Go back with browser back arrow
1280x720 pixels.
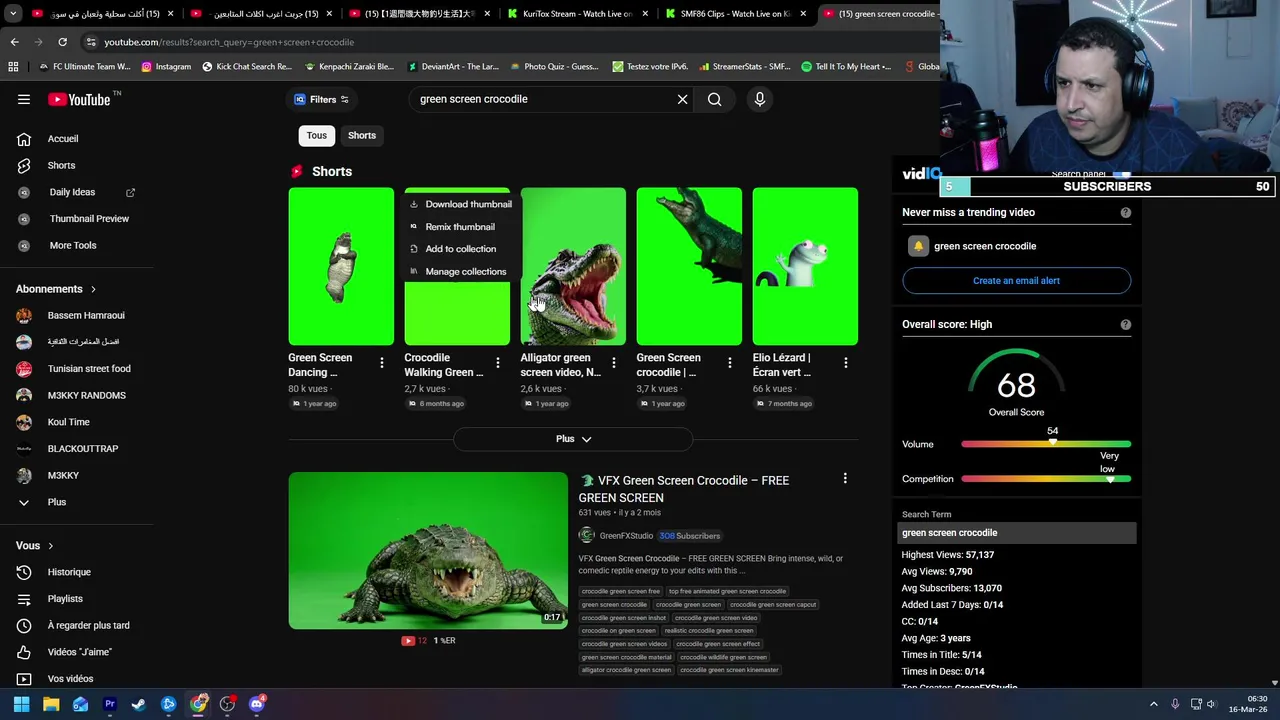click(14, 42)
